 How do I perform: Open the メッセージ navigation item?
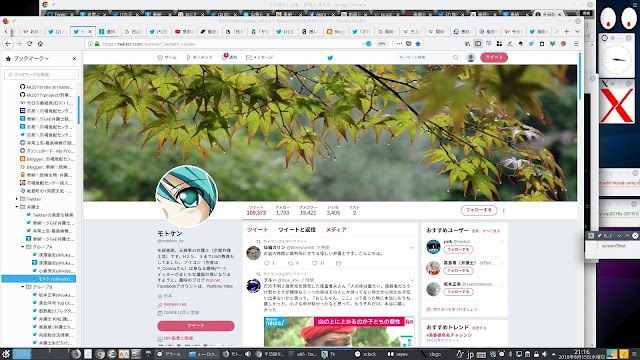[x=260, y=58]
